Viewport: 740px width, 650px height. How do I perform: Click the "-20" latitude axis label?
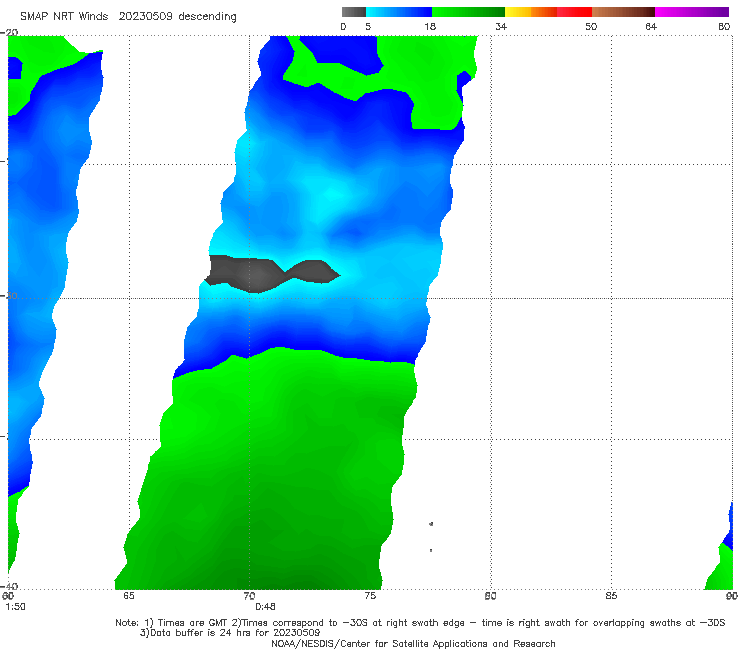[9, 32]
